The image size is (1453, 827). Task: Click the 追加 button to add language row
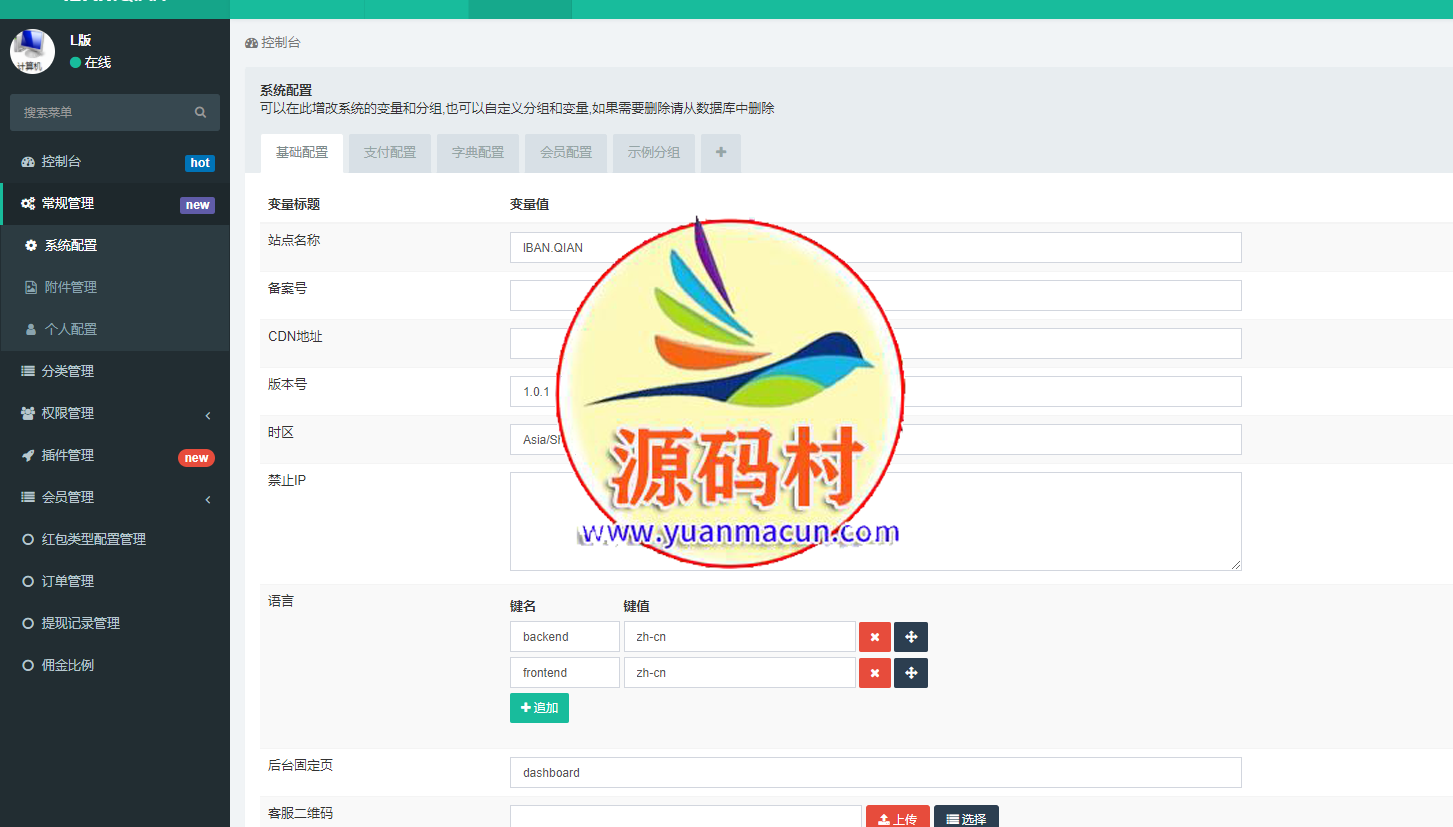tap(539, 707)
